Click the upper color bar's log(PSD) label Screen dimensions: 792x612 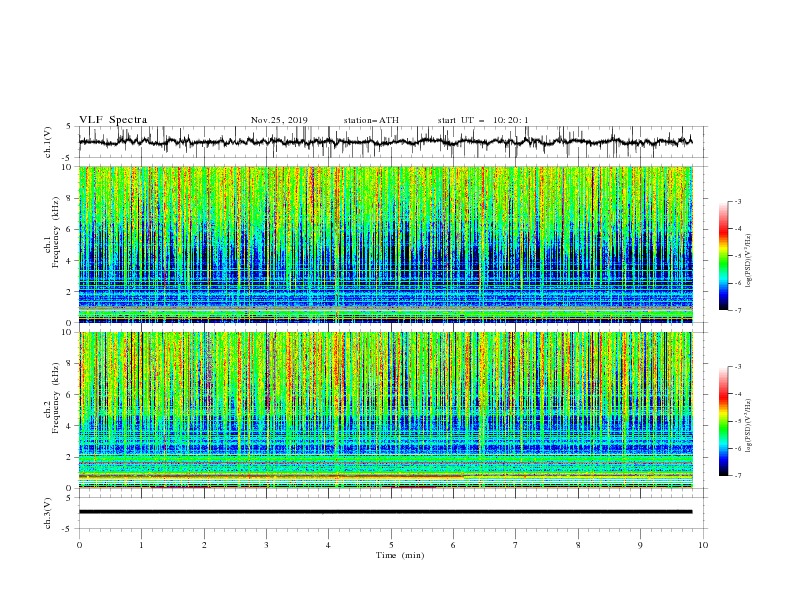tap(749, 261)
